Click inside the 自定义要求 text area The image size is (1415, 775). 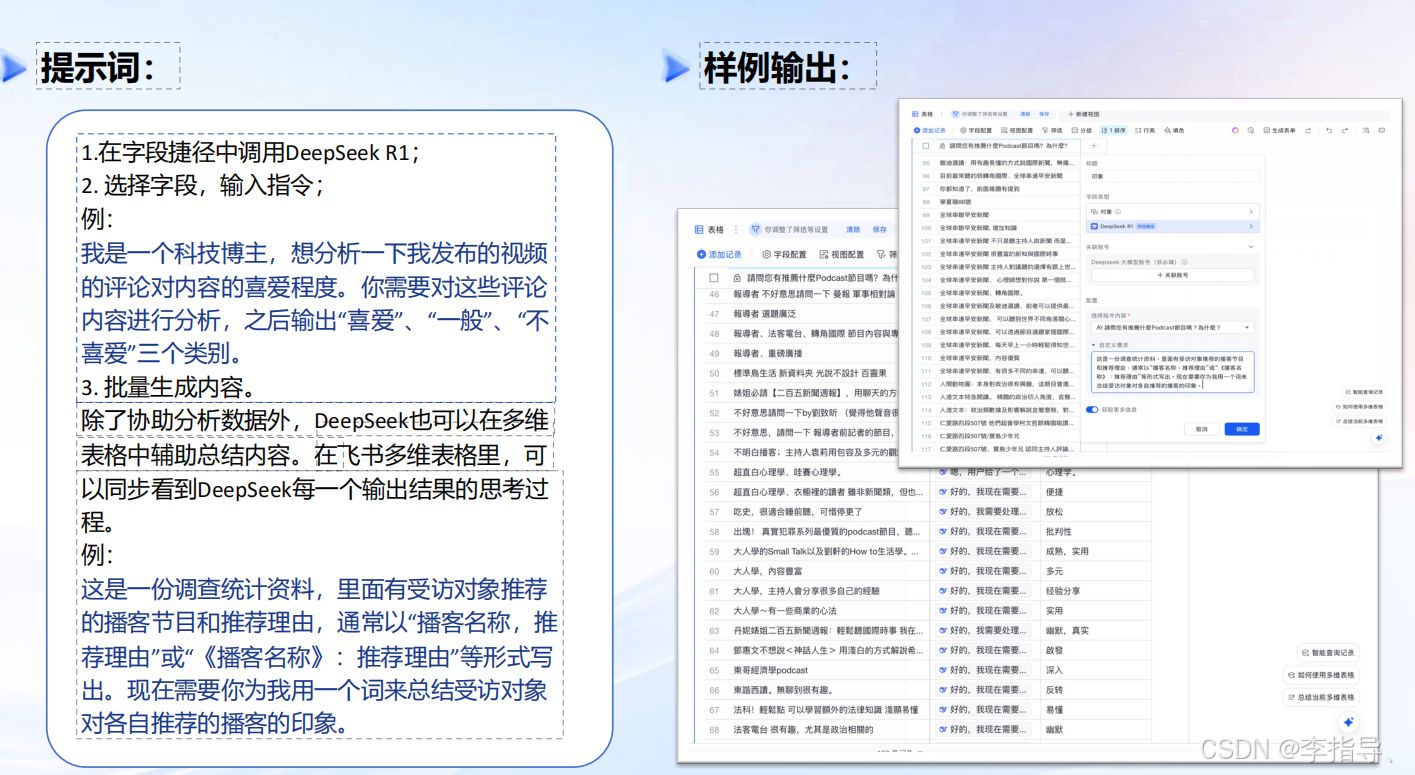click(x=1171, y=372)
